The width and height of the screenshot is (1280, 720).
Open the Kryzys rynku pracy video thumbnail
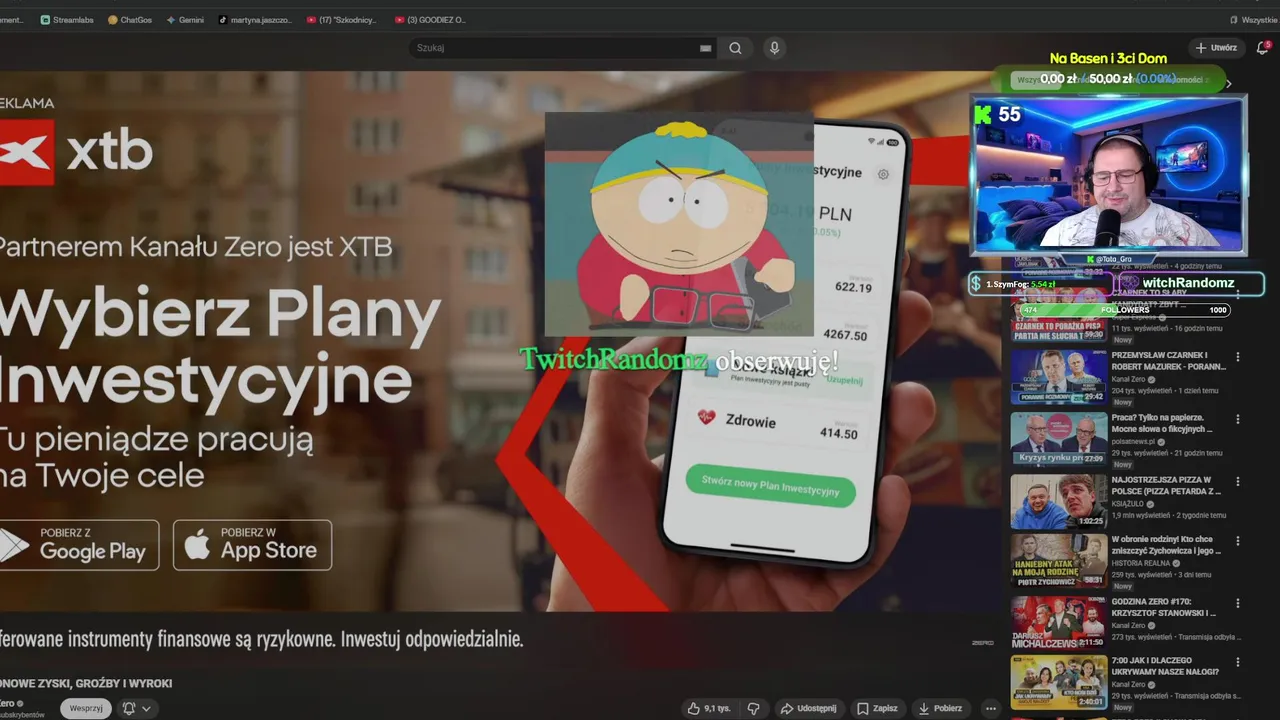[x=1058, y=438]
